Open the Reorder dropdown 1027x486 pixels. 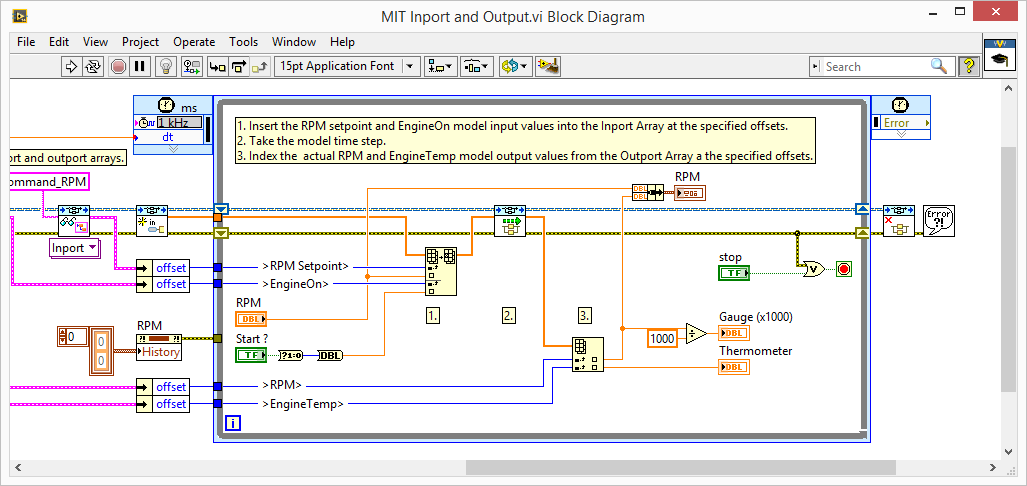tap(515, 66)
